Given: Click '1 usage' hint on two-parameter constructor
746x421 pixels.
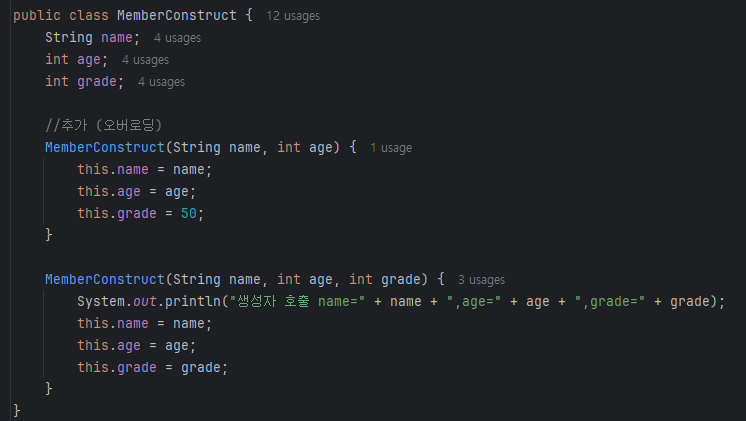Looking at the screenshot, I should (391, 148).
